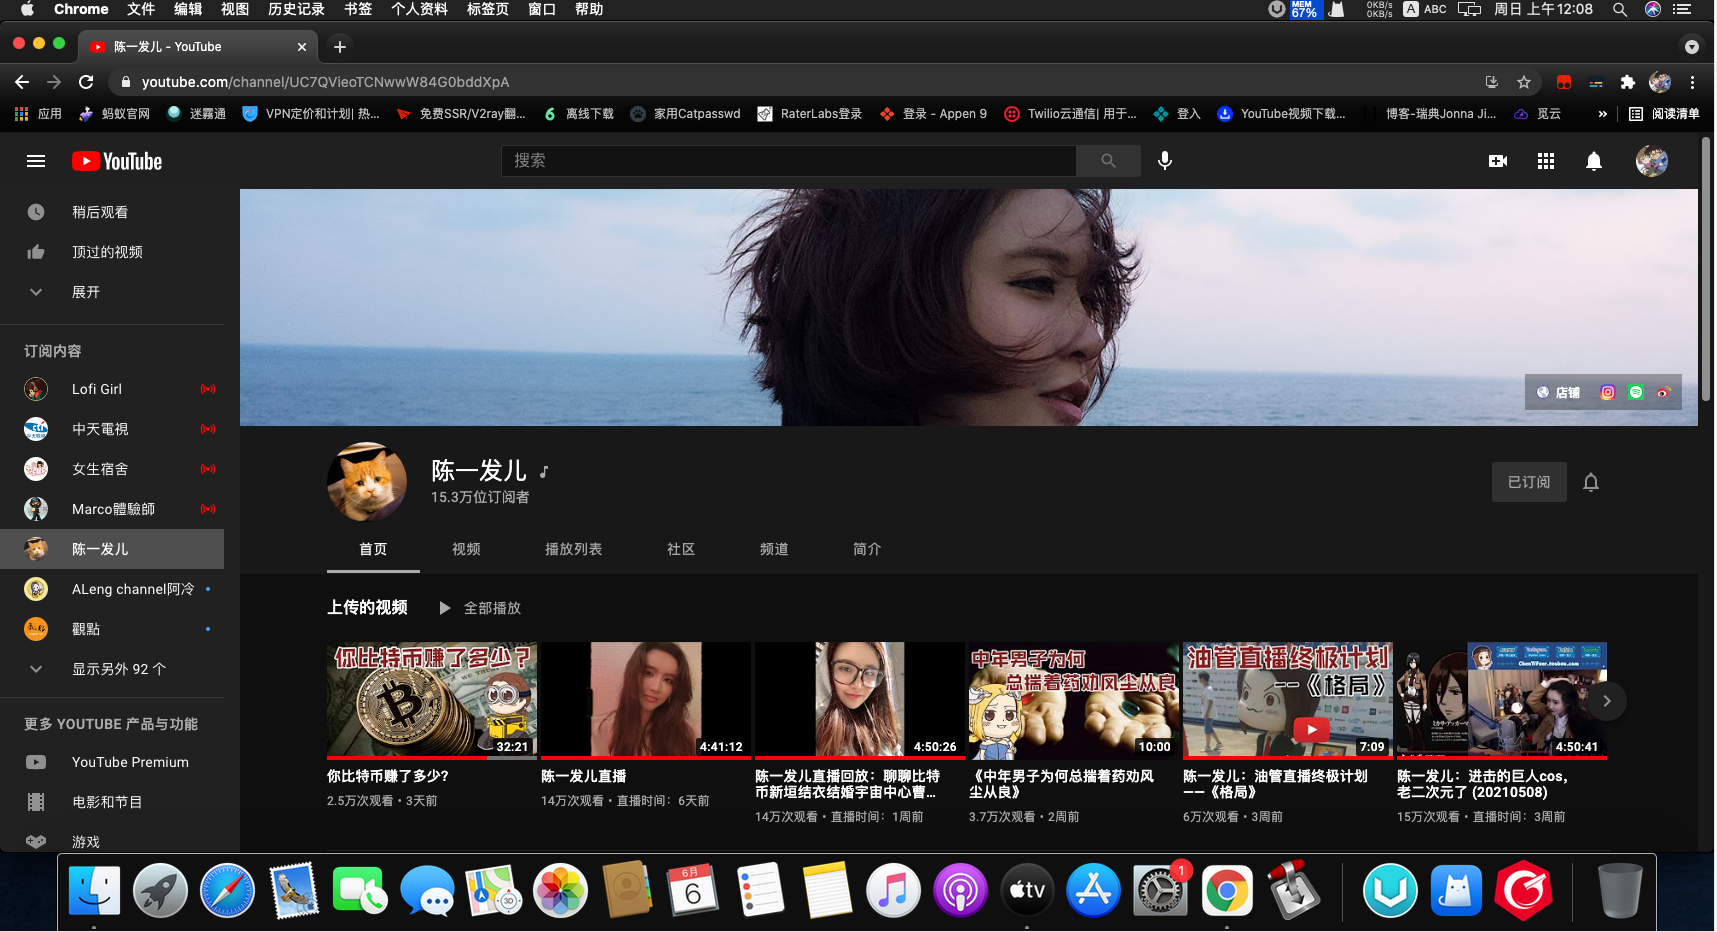Image resolution: width=1717 pixels, height=932 pixels.
Task: Toggle the 已订阅 subscription button
Action: [1529, 482]
